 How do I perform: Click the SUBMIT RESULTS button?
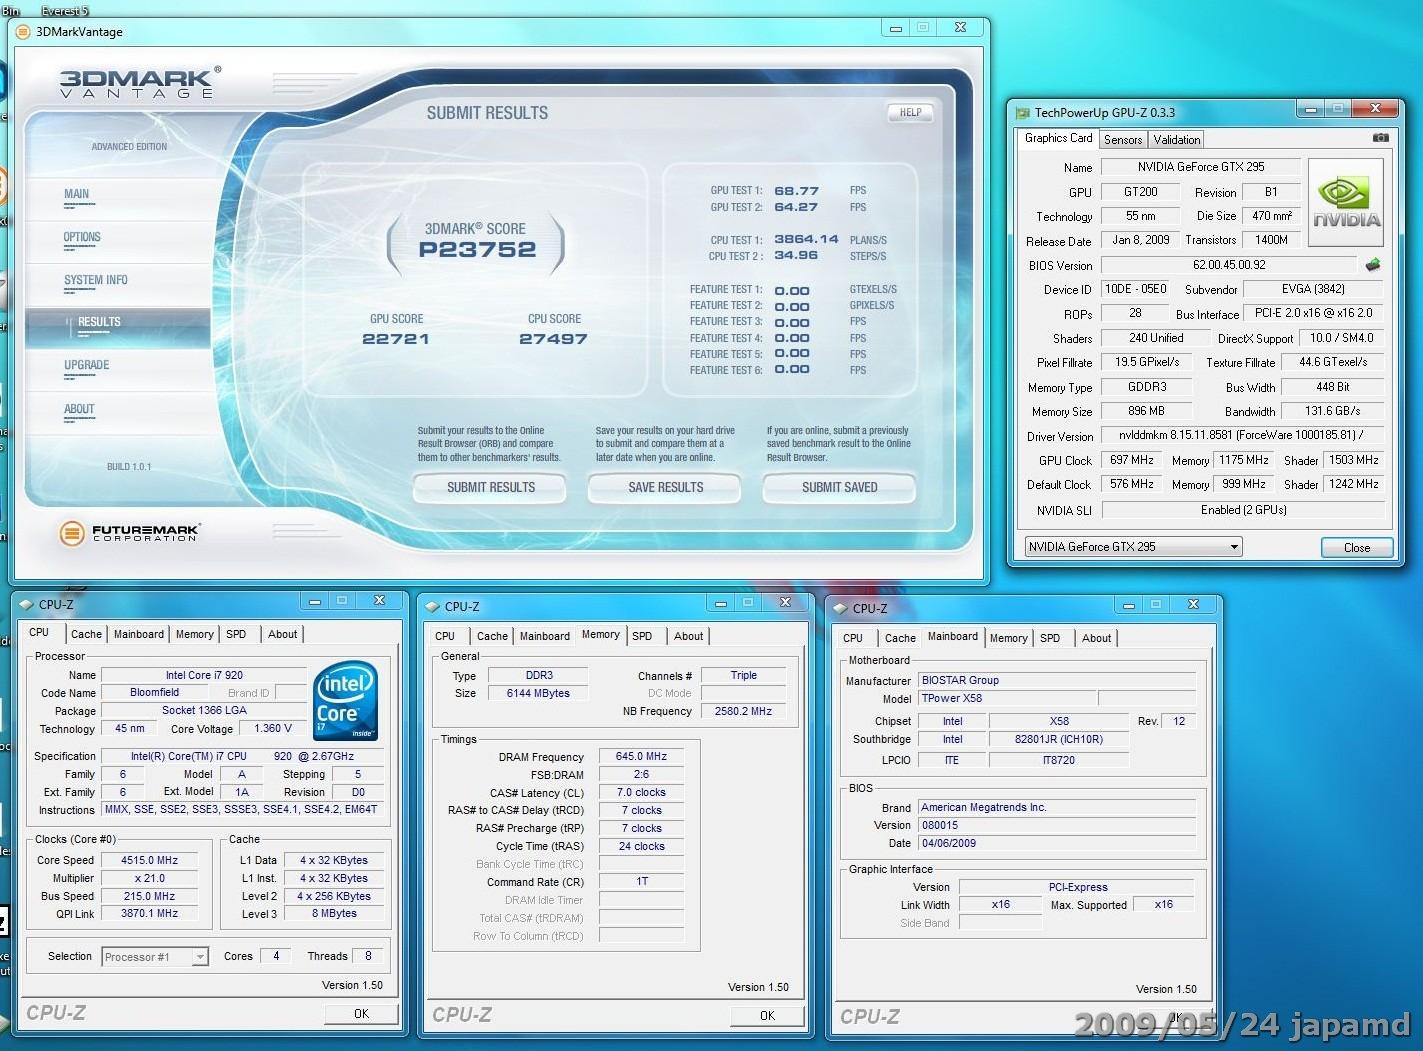coord(491,487)
